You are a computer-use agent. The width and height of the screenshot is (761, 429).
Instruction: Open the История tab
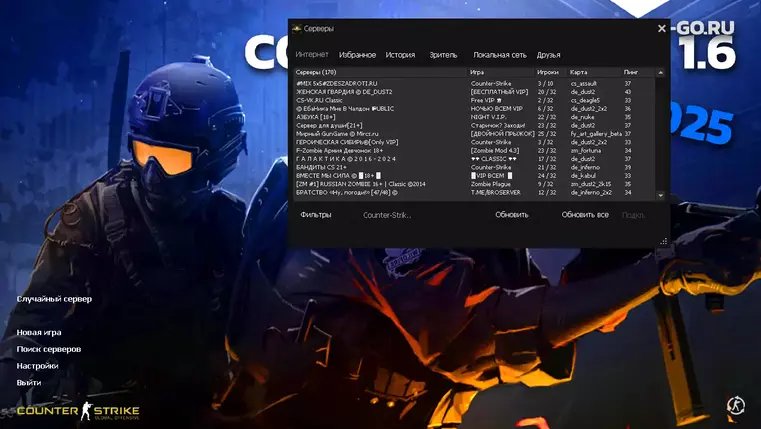pyautogui.click(x=400, y=55)
